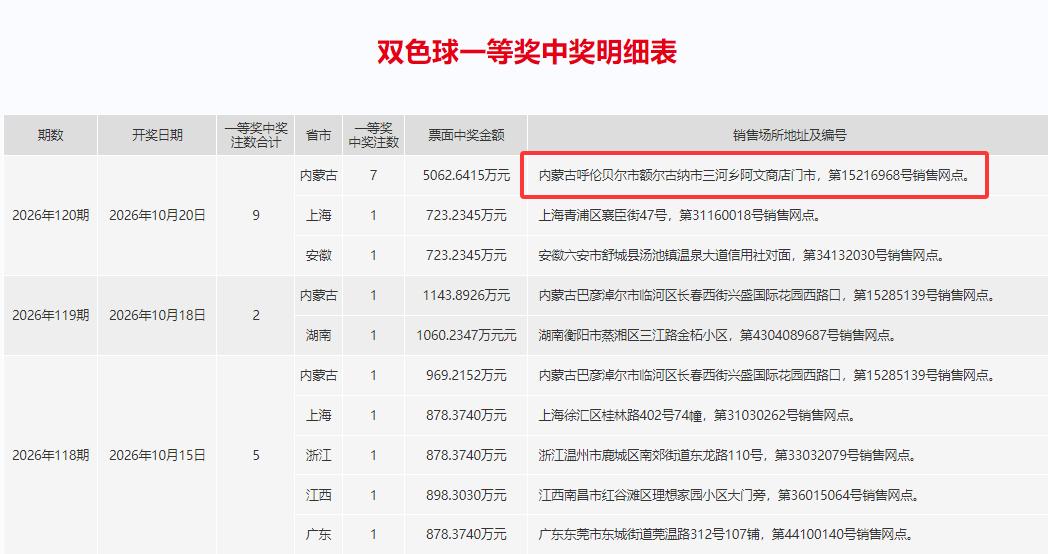1048x554 pixels.
Task: Click the address with outlet 第44100140号
Action: coord(726,535)
